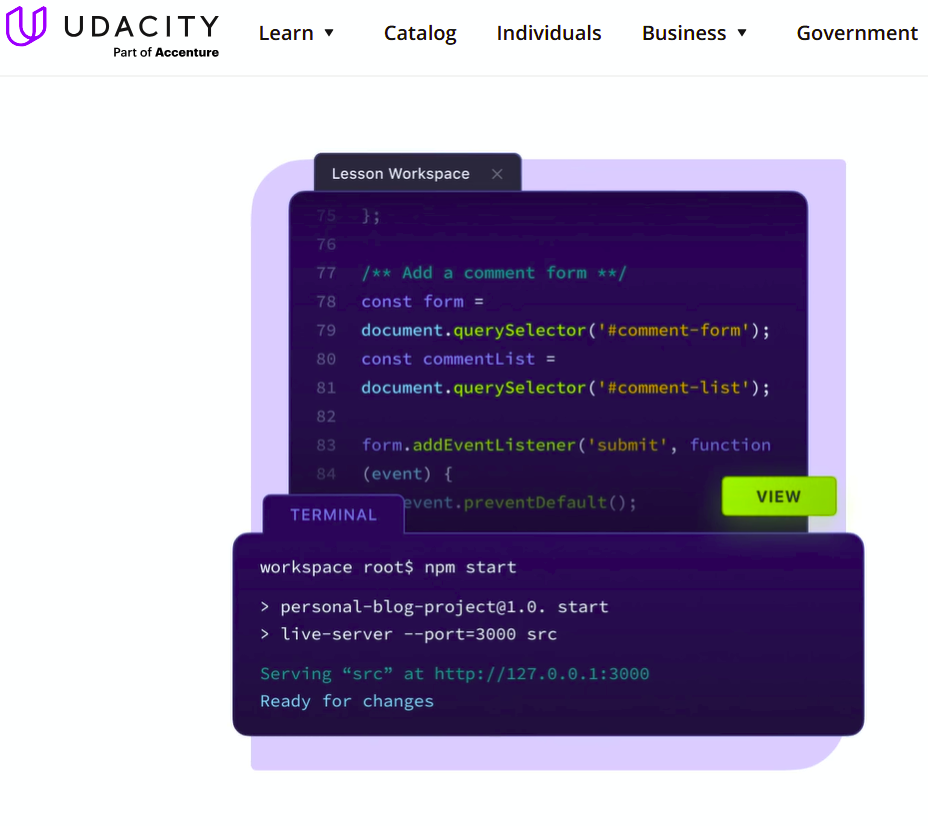This screenshot has height=826, width=928.
Task: Click 'Ready for changes' terminal message
Action: pos(347,701)
